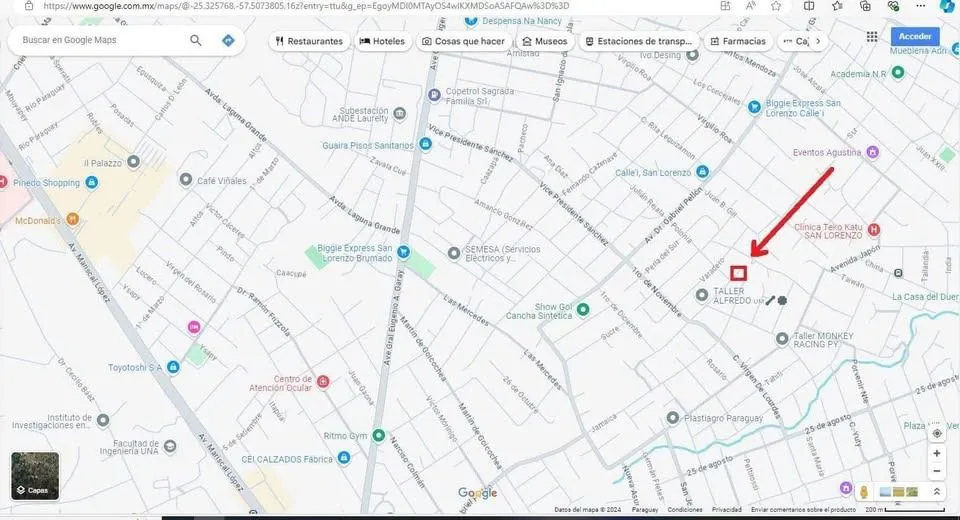Add page to favorites with star icon
Screen dimensions: 960x520
(776, 6)
